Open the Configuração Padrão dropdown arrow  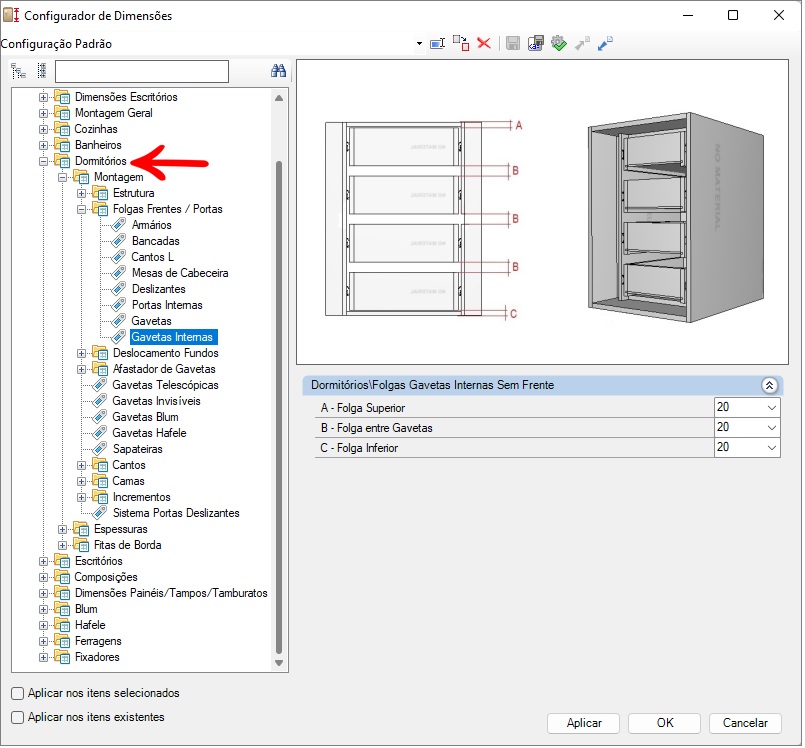pyautogui.click(x=419, y=44)
